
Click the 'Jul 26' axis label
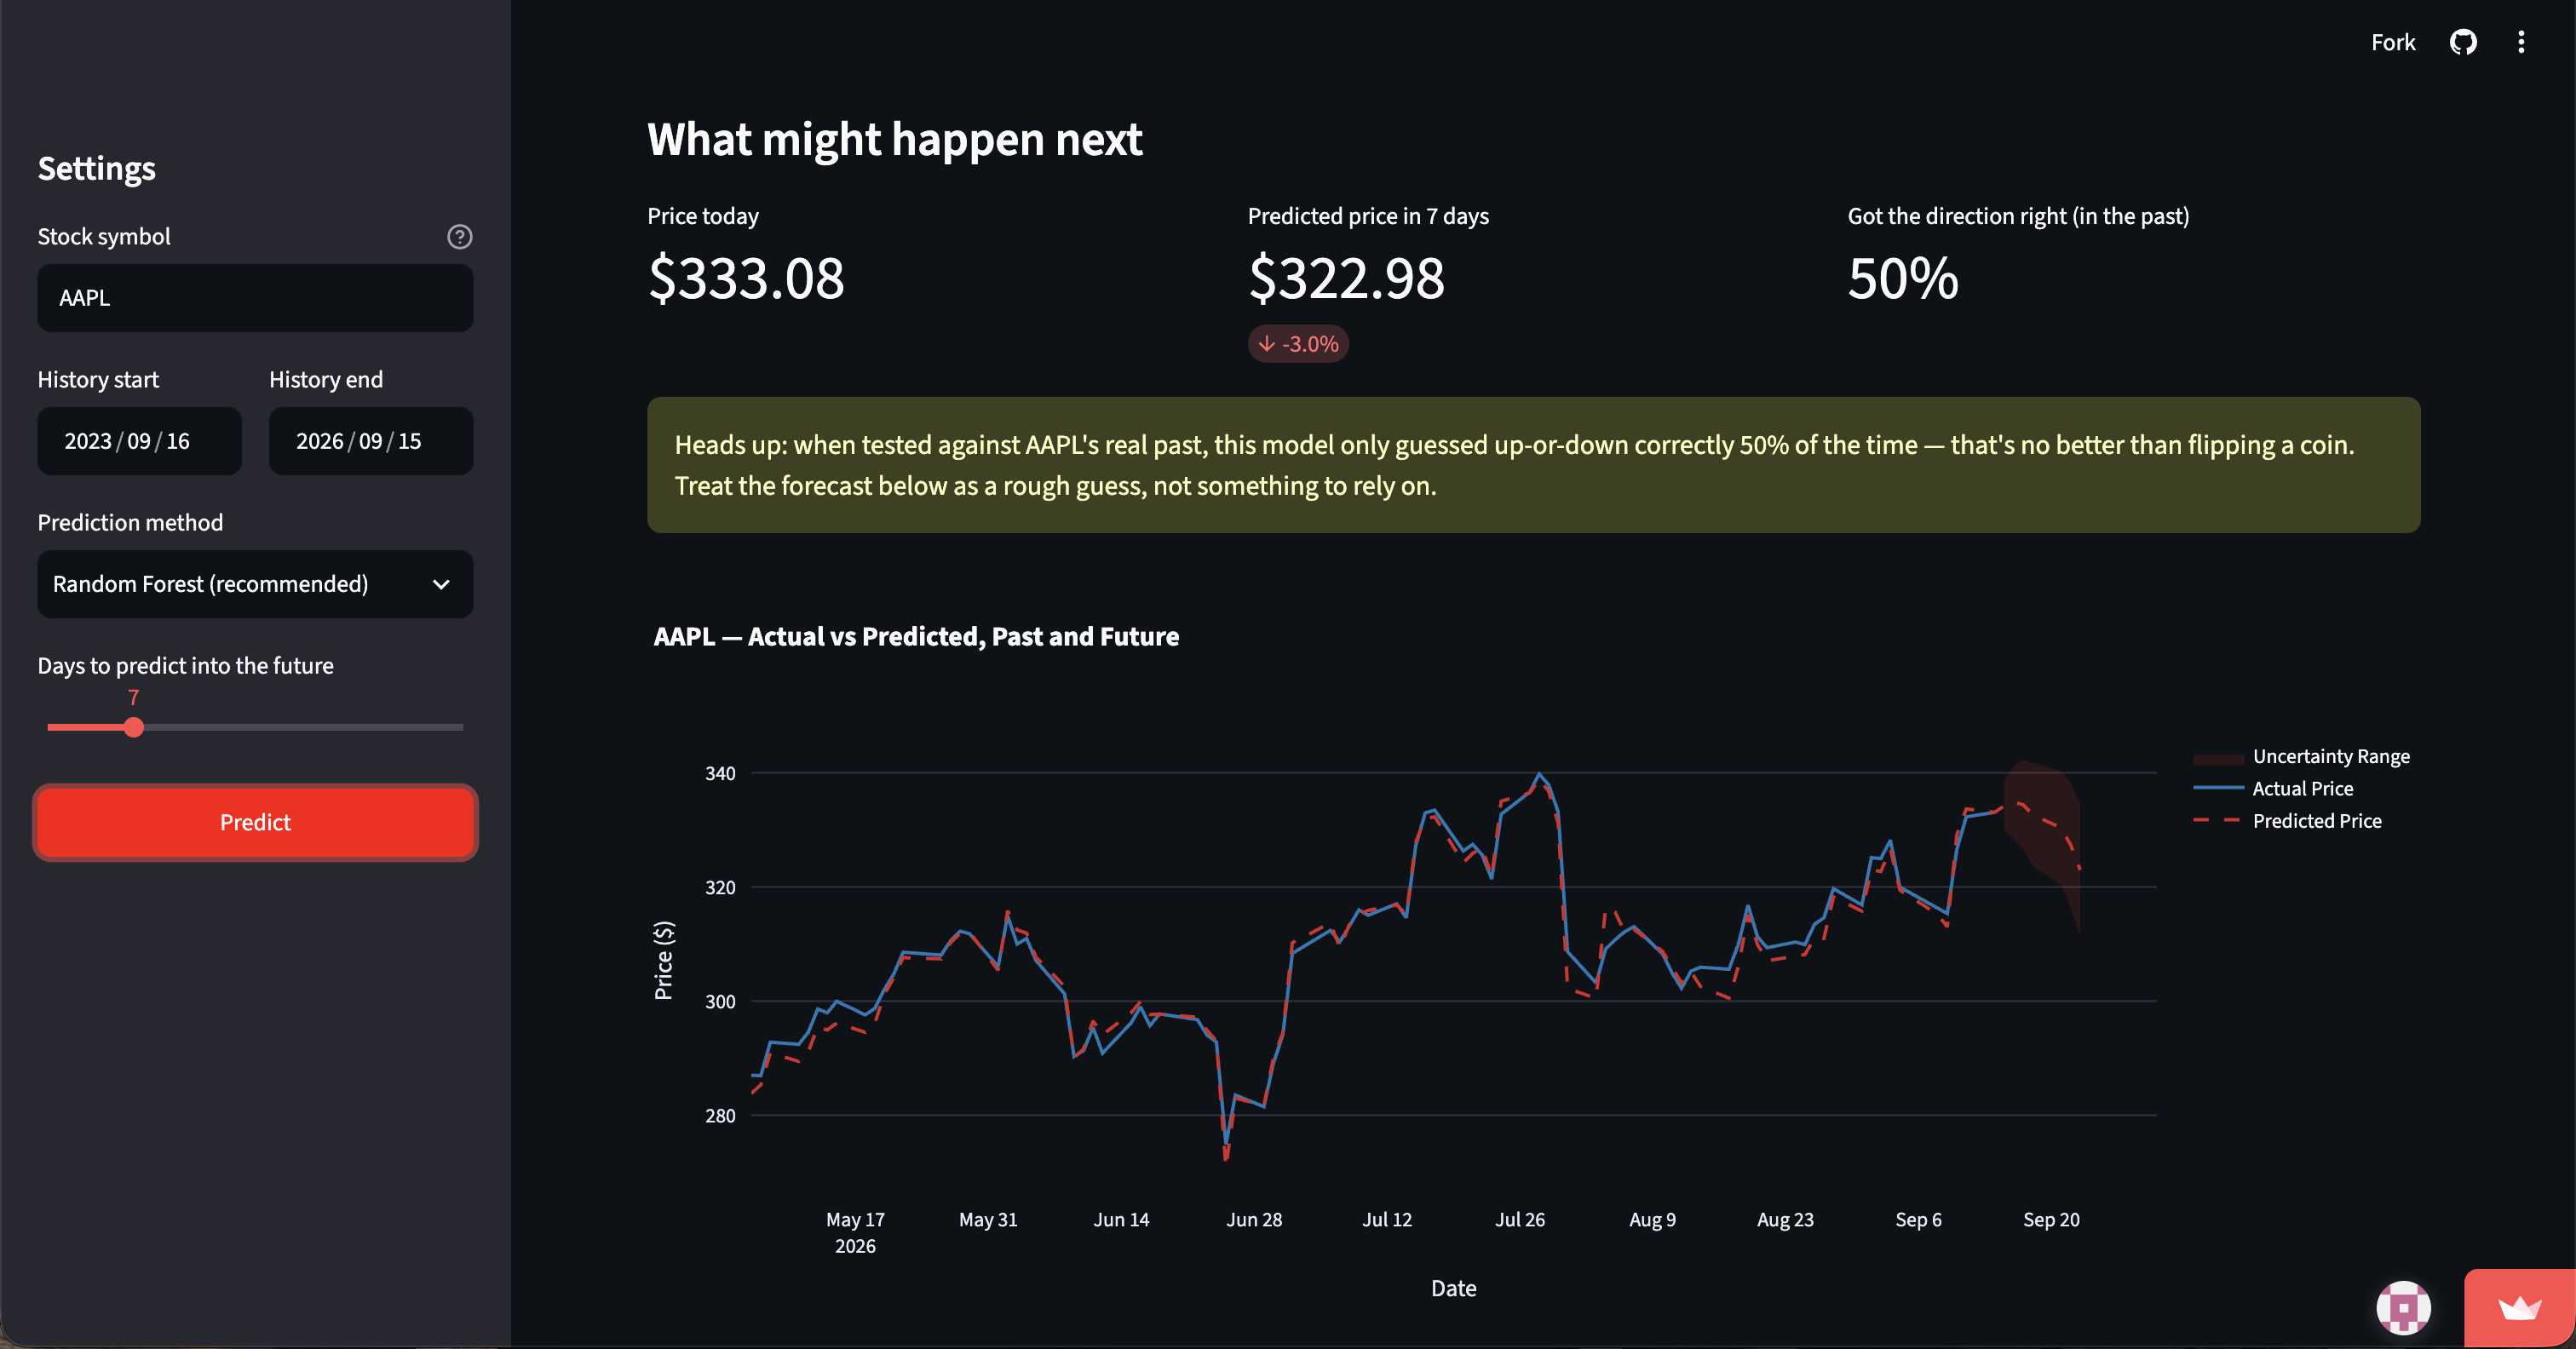pyautogui.click(x=1520, y=1219)
